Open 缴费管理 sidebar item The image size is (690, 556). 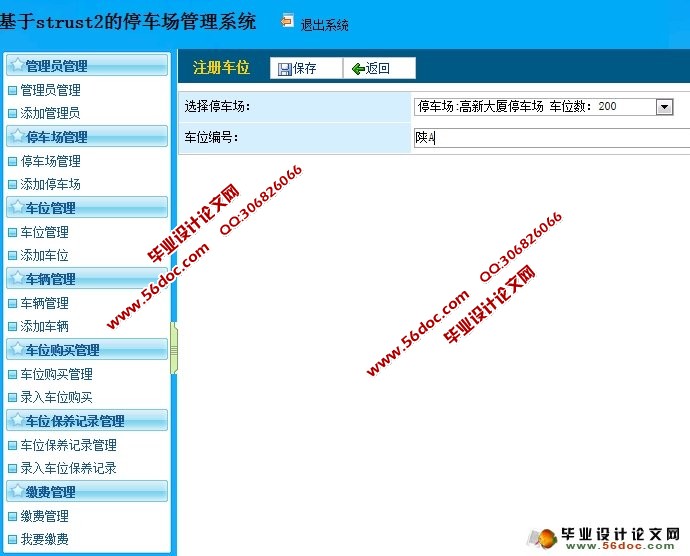pyautogui.click(x=44, y=515)
